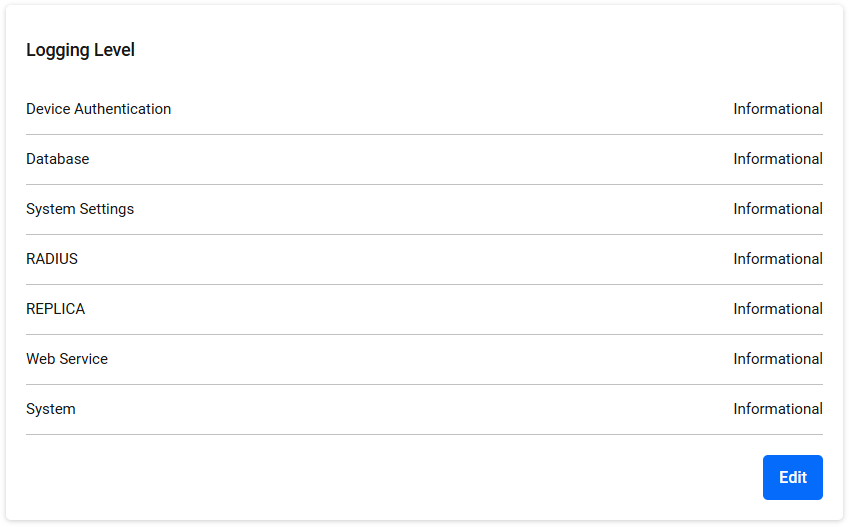Select the Device Authentication row label
849x527 pixels.
(99, 109)
